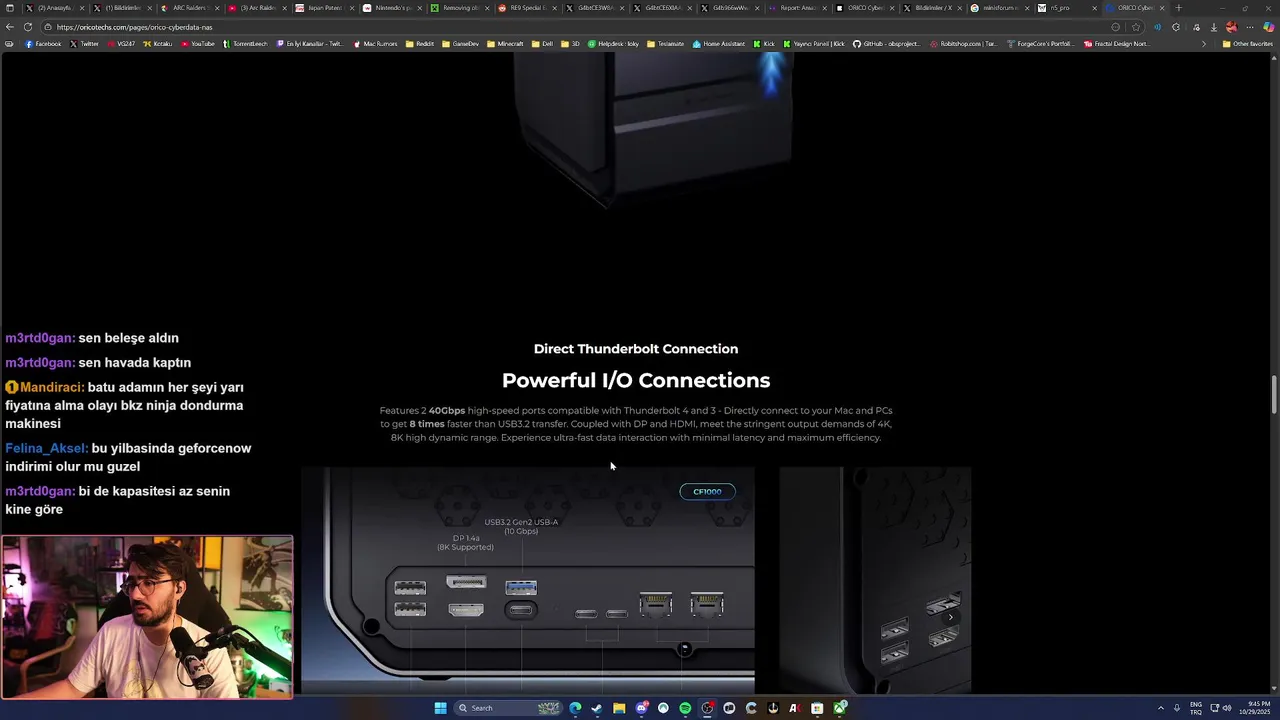Switch to the Japan Patent tab
The width and height of the screenshot is (1280, 720).
325,8
